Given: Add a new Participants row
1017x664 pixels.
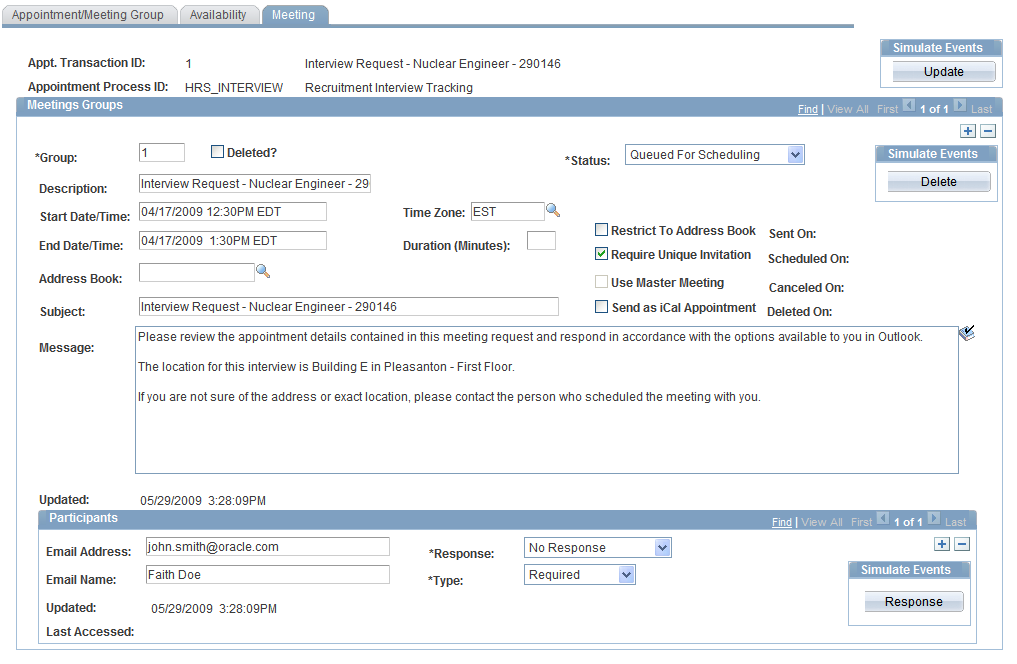Looking at the screenshot, I should (942, 544).
